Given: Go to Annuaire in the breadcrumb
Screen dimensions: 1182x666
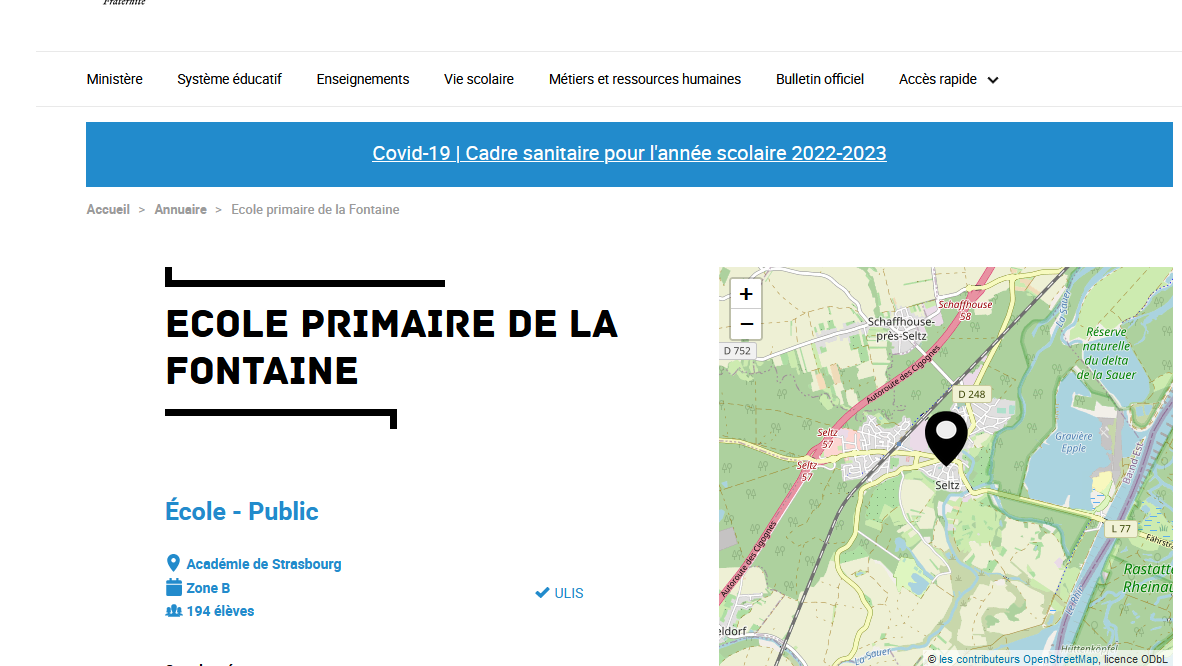Looking at the screenshot, I should (180, 209).
